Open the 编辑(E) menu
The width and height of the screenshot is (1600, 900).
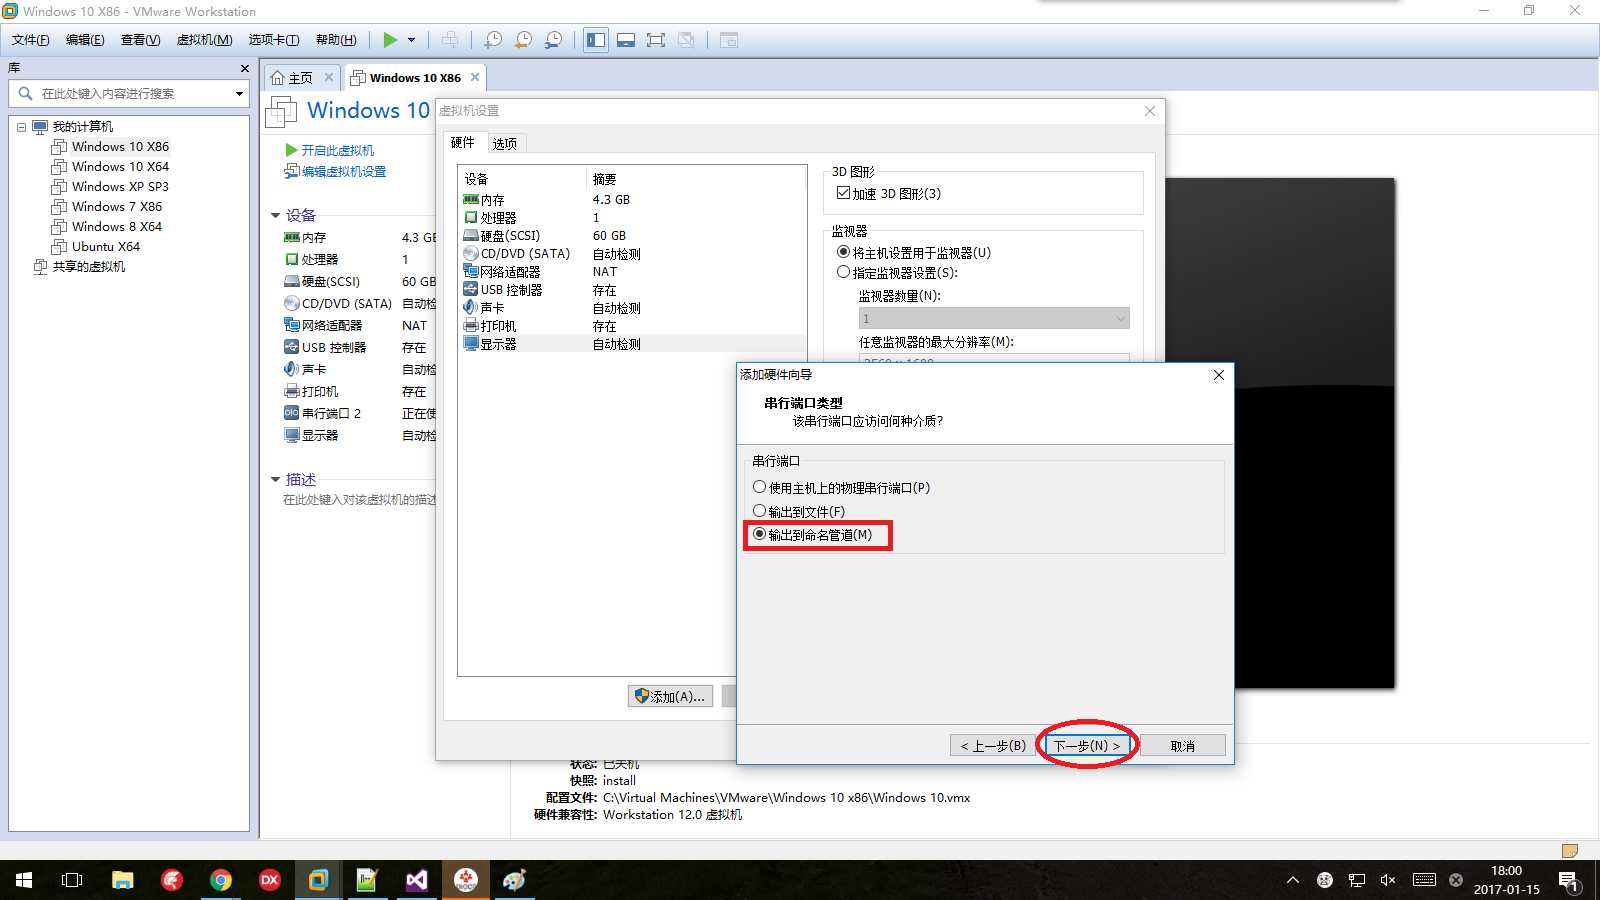point(85,40)
